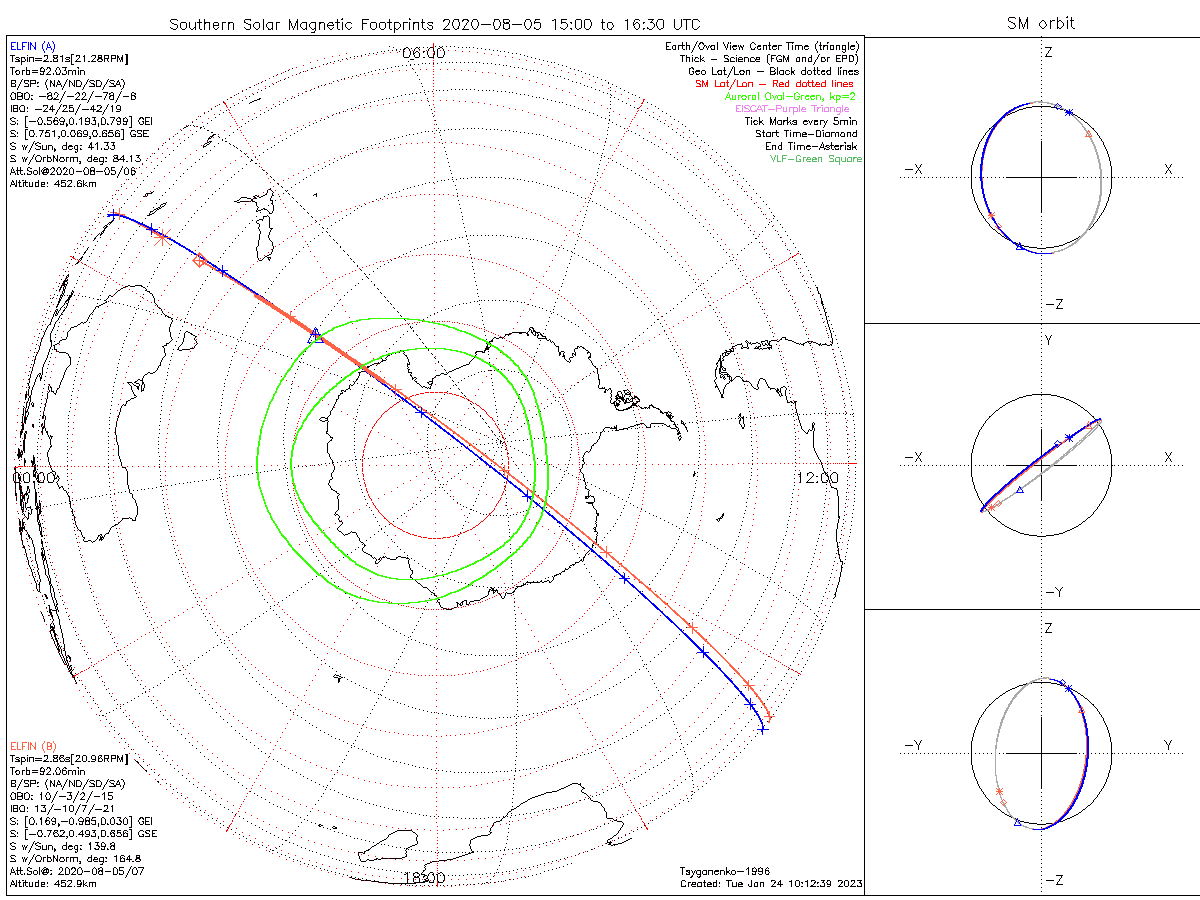Click green legend entry 'Auroral Oval-Green, kp=2'
This screenshot has width=1200, height=900.
click(x=790, y=96)
